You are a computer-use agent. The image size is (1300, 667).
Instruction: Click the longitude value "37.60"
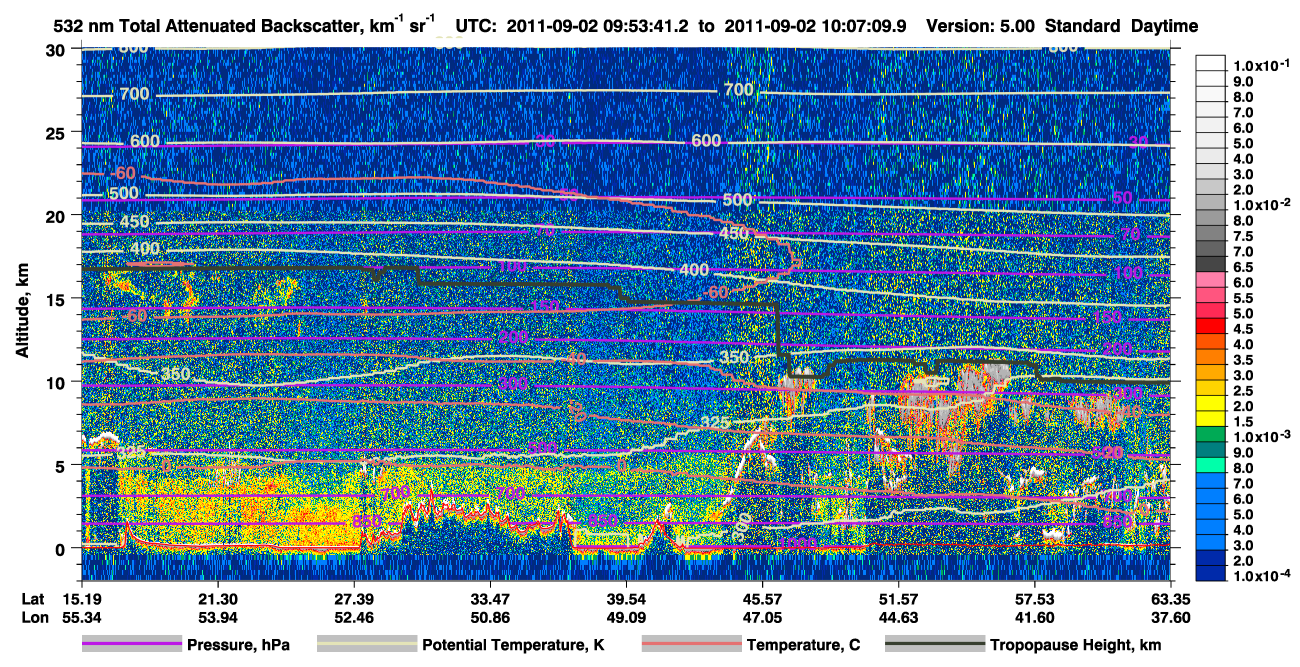(1170, 618)
